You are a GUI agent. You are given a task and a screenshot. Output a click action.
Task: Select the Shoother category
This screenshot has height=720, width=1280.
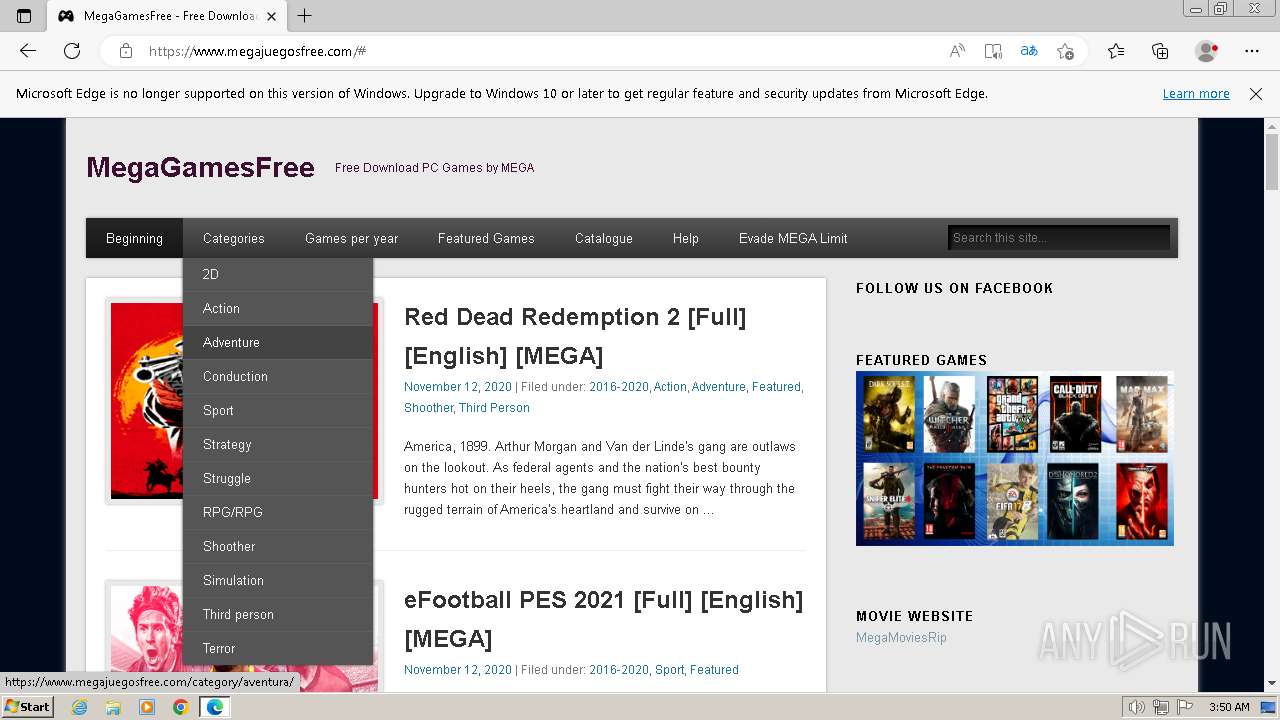(278, 546)
